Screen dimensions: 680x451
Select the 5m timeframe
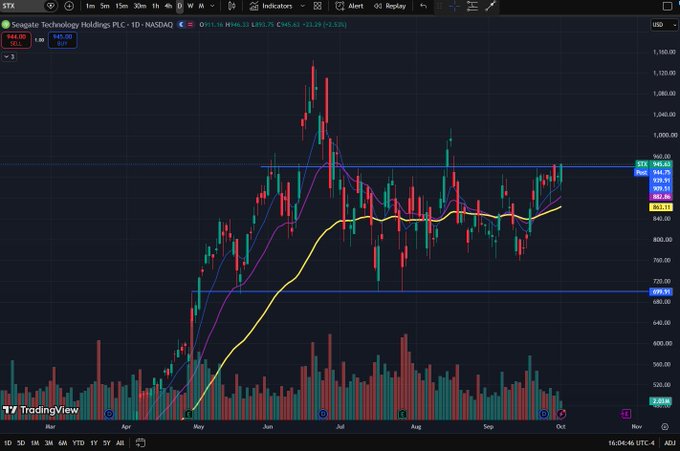point(105,6)
